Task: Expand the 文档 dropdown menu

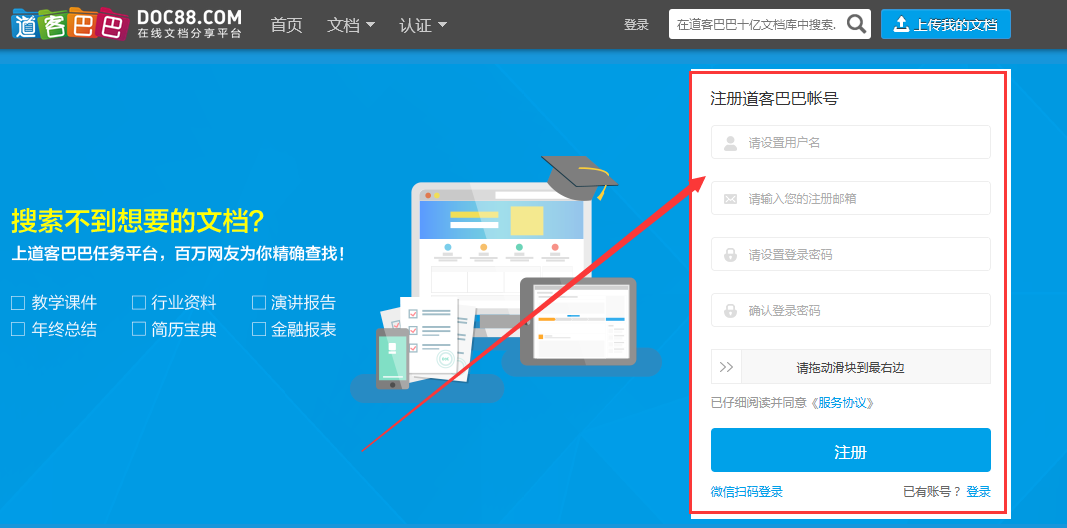Action: point(351,25)
